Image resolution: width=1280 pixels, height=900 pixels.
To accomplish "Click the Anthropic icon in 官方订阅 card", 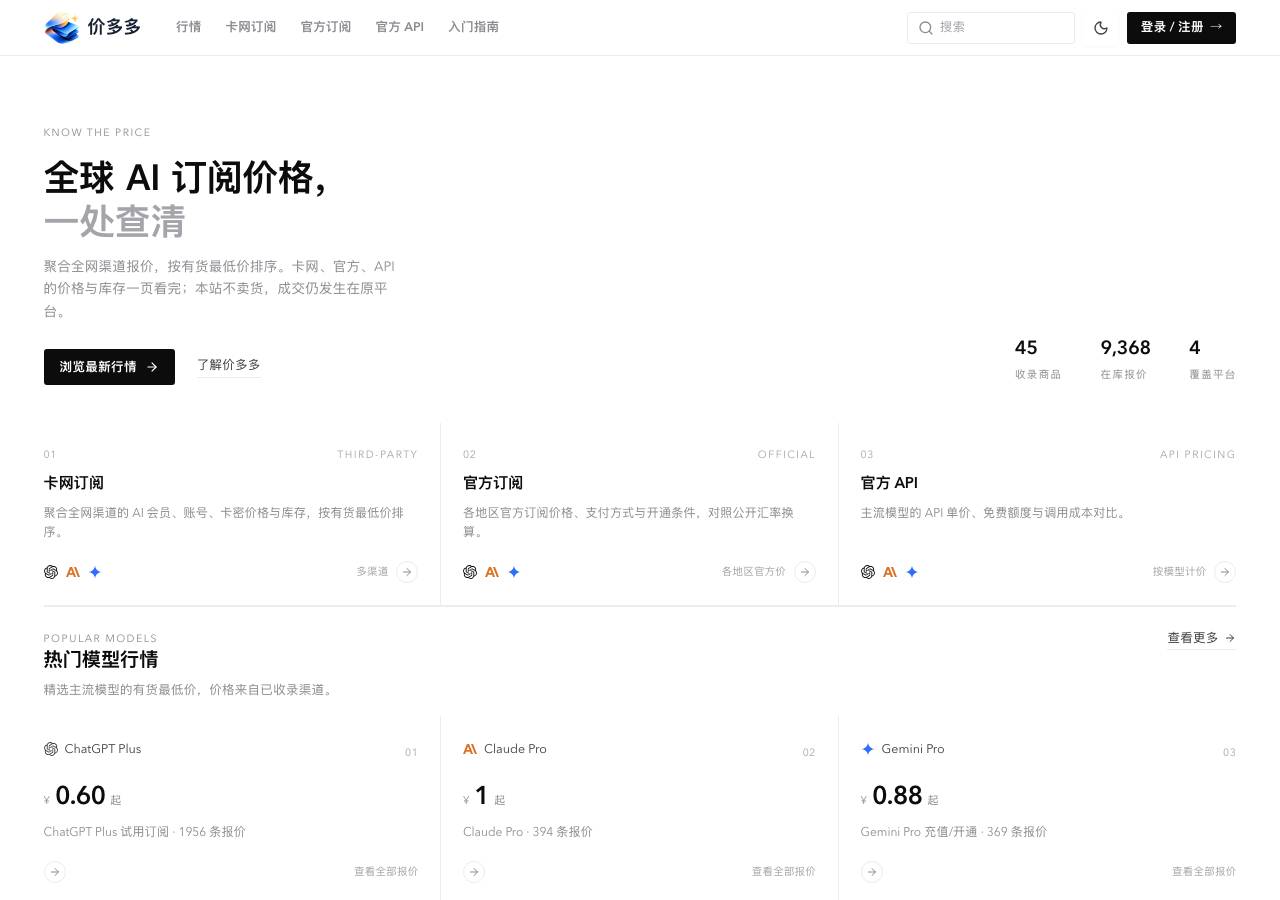I will pyautogui.click(x=492, y=572).
